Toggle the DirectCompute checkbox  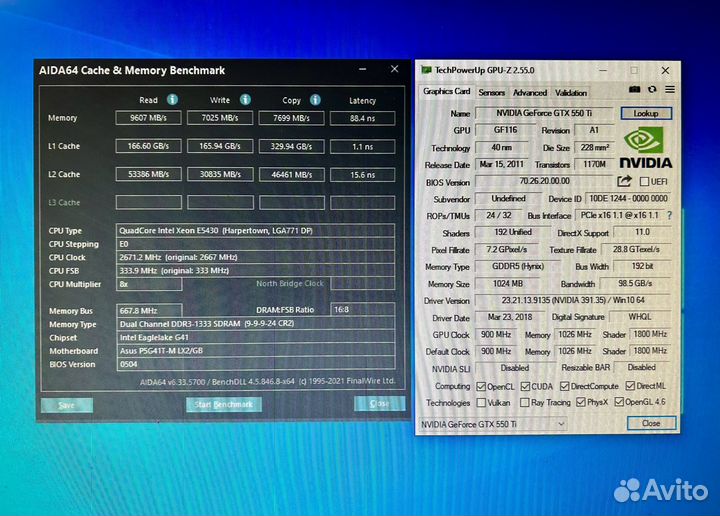tap(564, 386)
